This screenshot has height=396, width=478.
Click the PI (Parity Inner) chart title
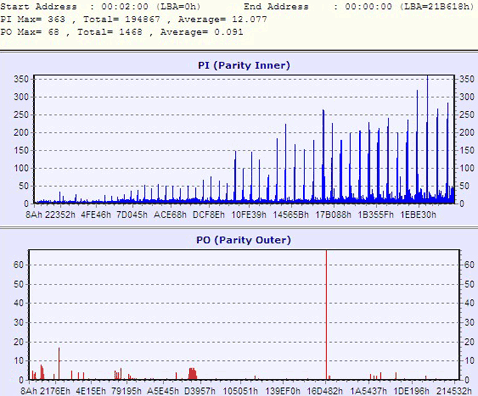pos(244,65)
